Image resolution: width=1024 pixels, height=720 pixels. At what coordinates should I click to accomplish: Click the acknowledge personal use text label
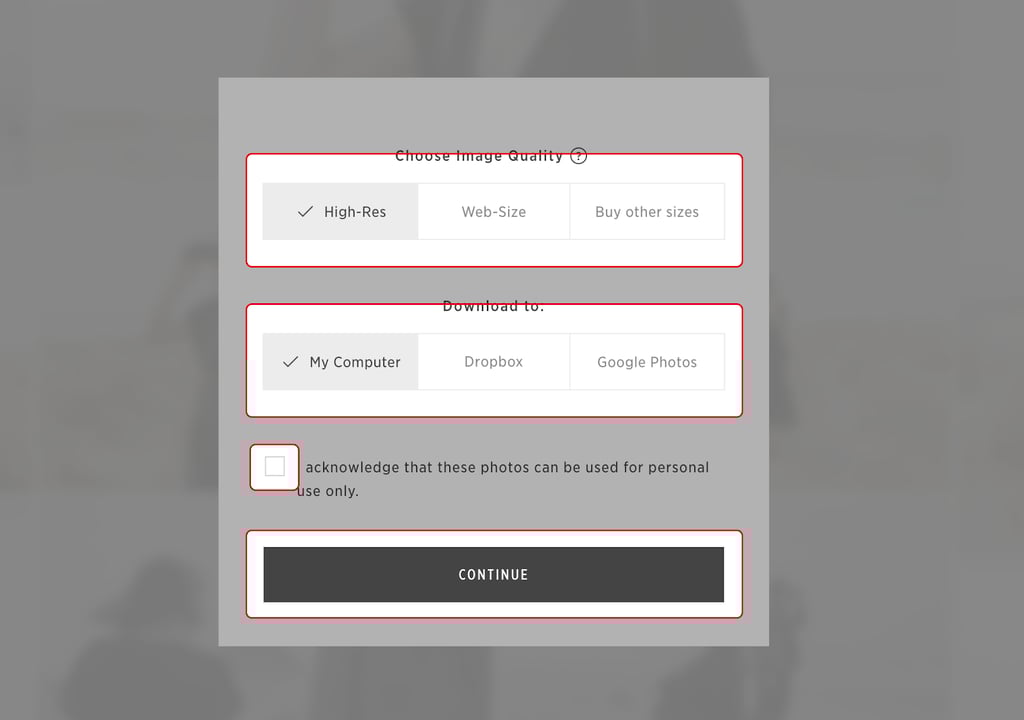pos(503,479)
